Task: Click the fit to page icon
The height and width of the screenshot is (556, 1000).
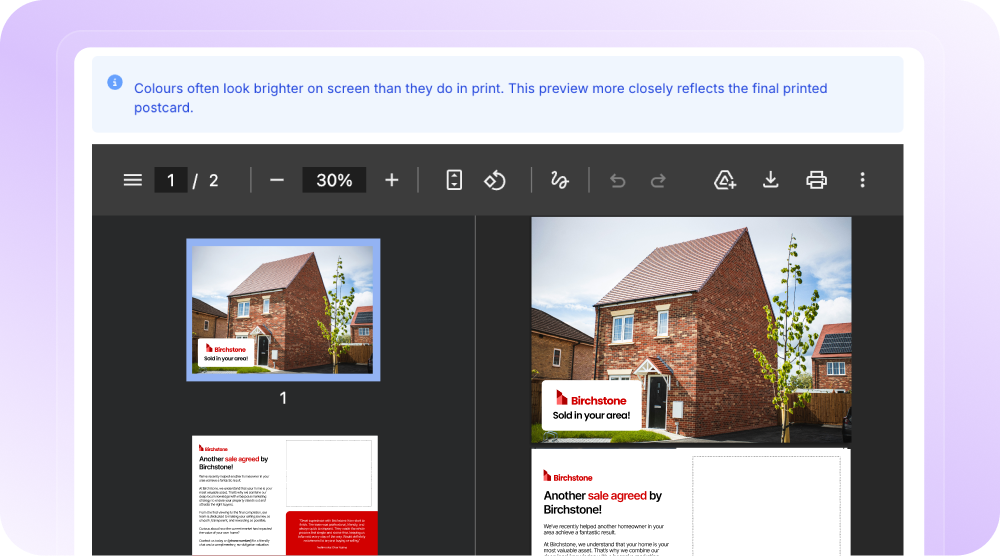Action: click(454, 180)
